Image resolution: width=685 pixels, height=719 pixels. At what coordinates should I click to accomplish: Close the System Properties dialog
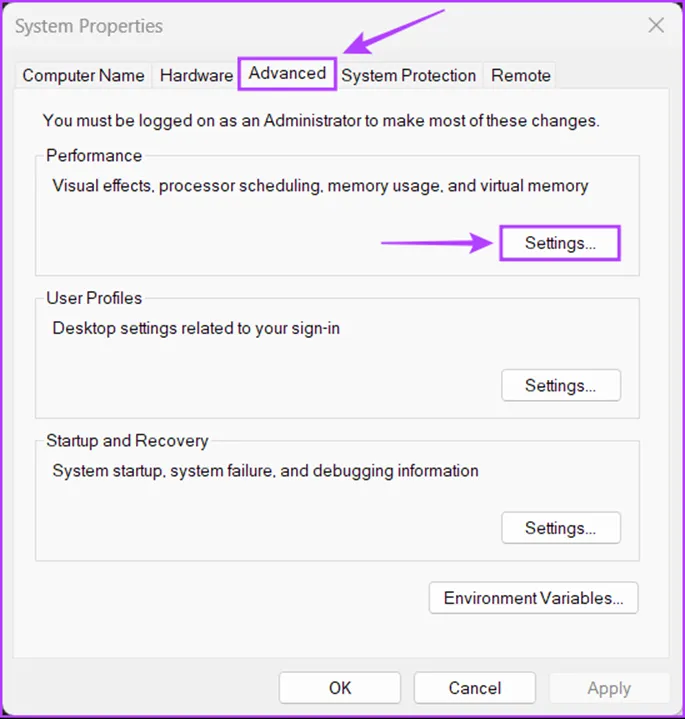pyautogui.click(x=656, y=26)
